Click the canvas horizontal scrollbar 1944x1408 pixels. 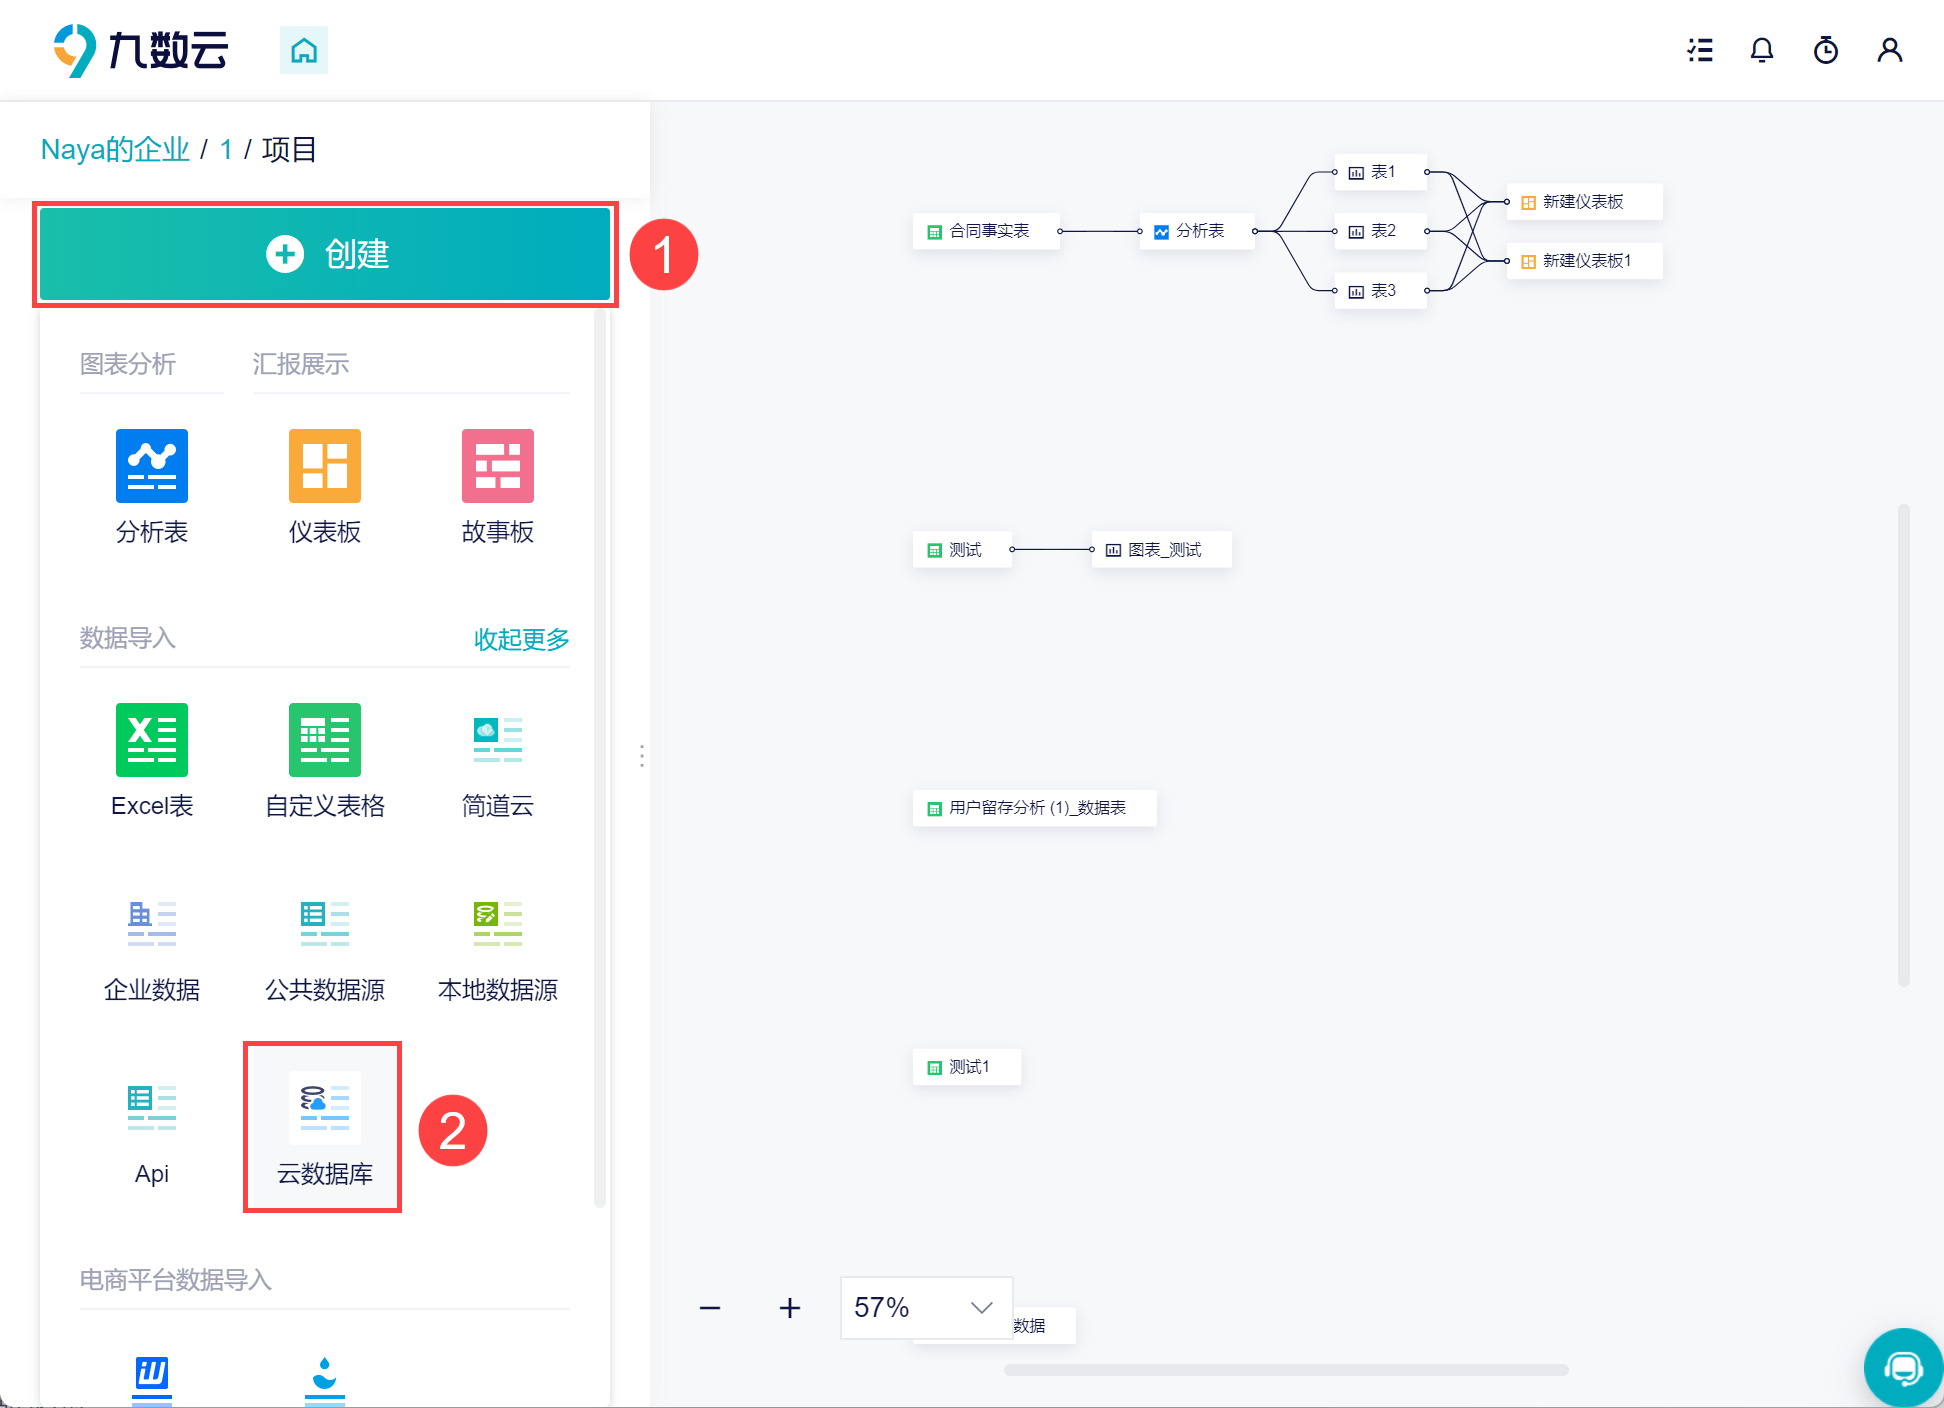click(1285, 1370)
